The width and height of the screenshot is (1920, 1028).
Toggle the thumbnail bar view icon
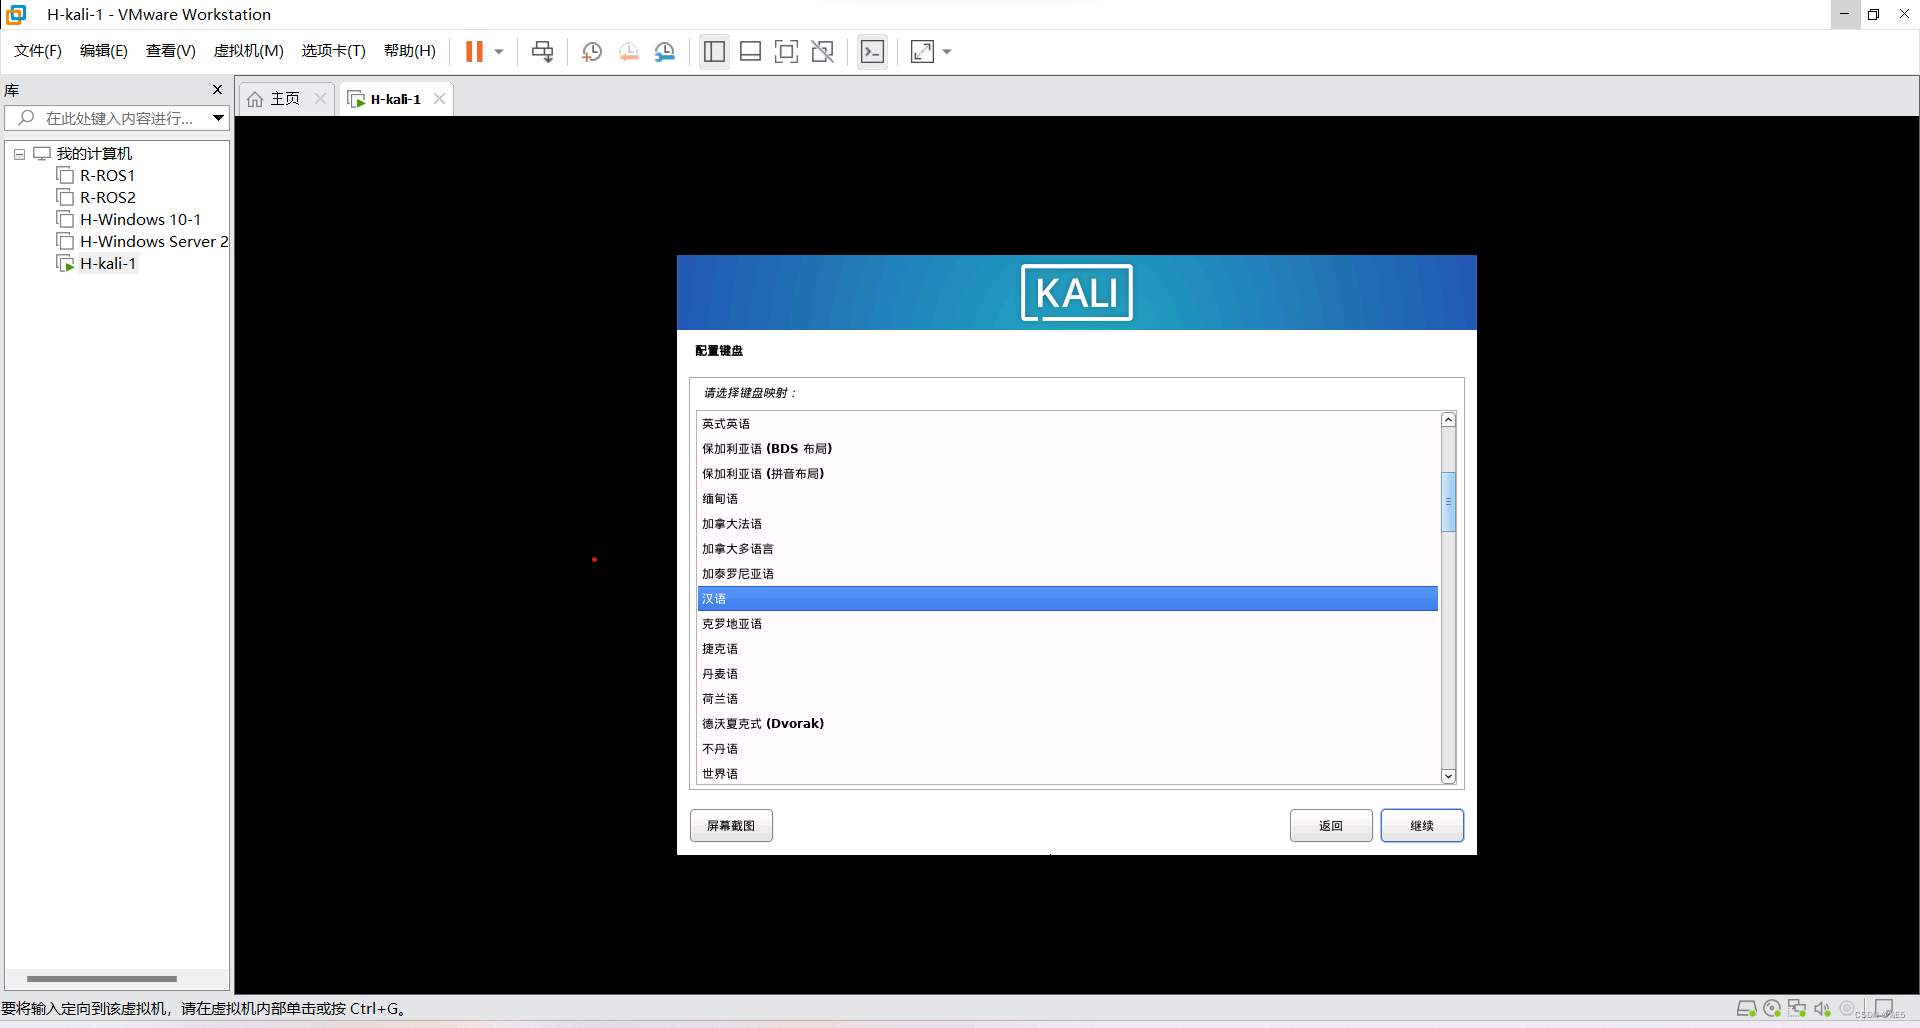[750, 52]
